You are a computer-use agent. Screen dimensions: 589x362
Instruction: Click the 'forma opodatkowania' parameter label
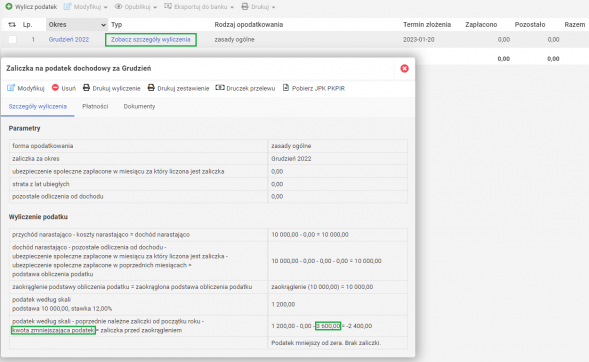42,146
